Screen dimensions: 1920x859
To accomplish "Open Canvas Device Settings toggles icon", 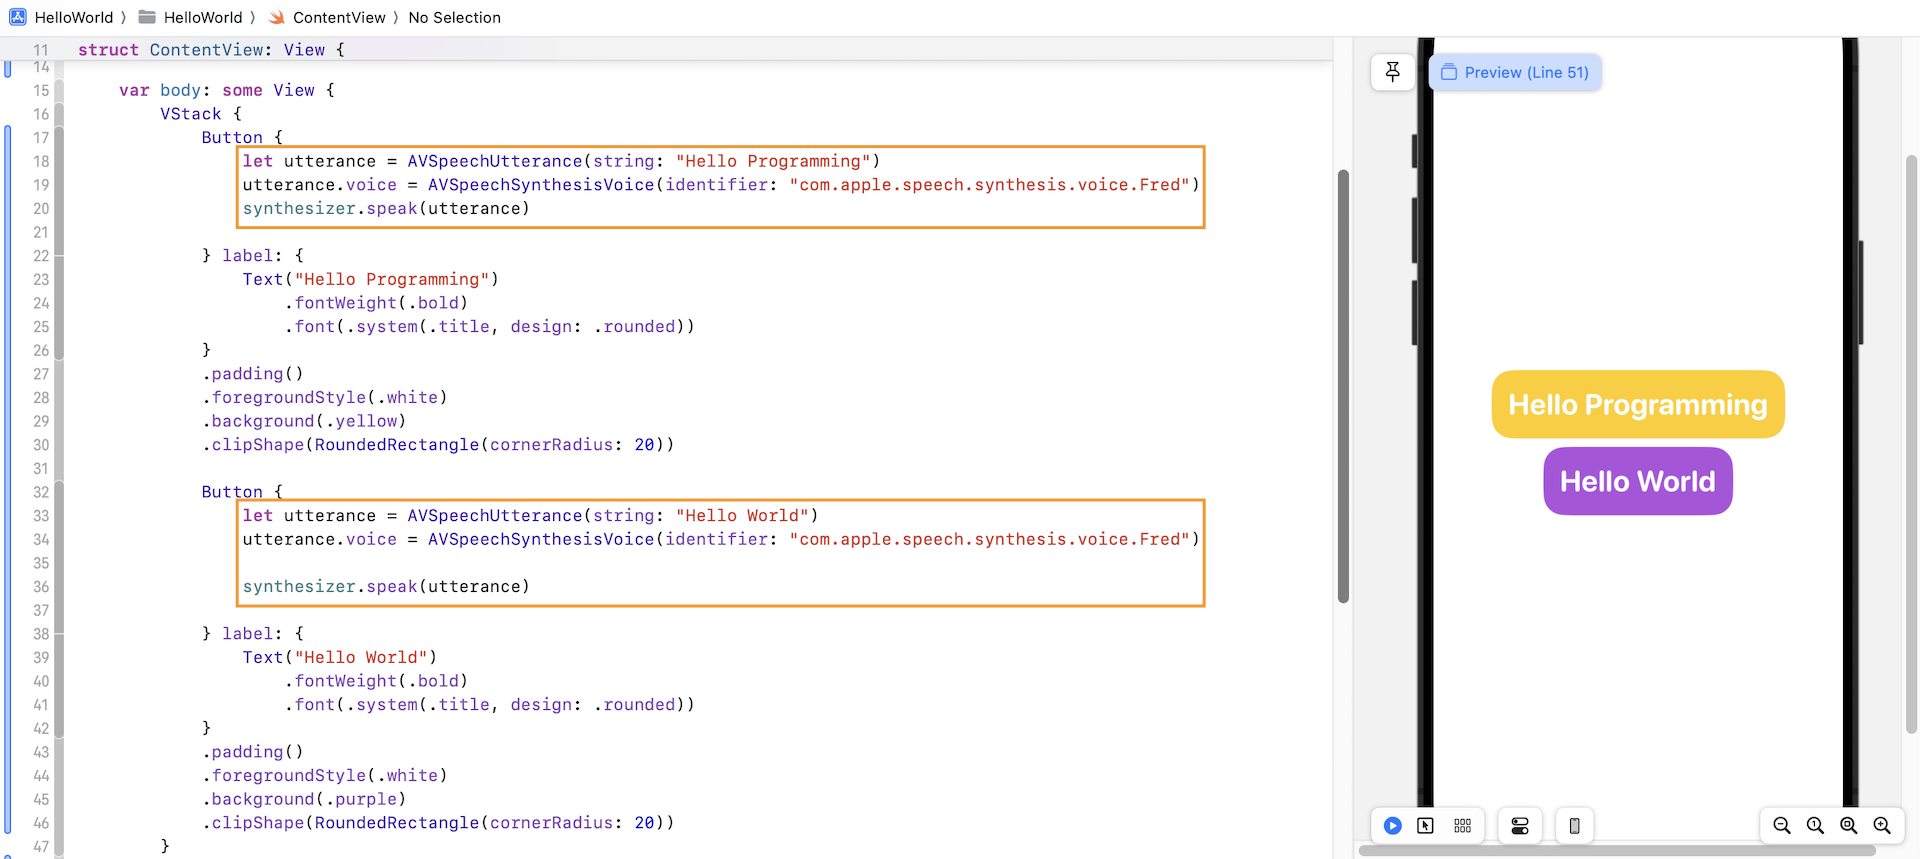I will coord(1520,825).
